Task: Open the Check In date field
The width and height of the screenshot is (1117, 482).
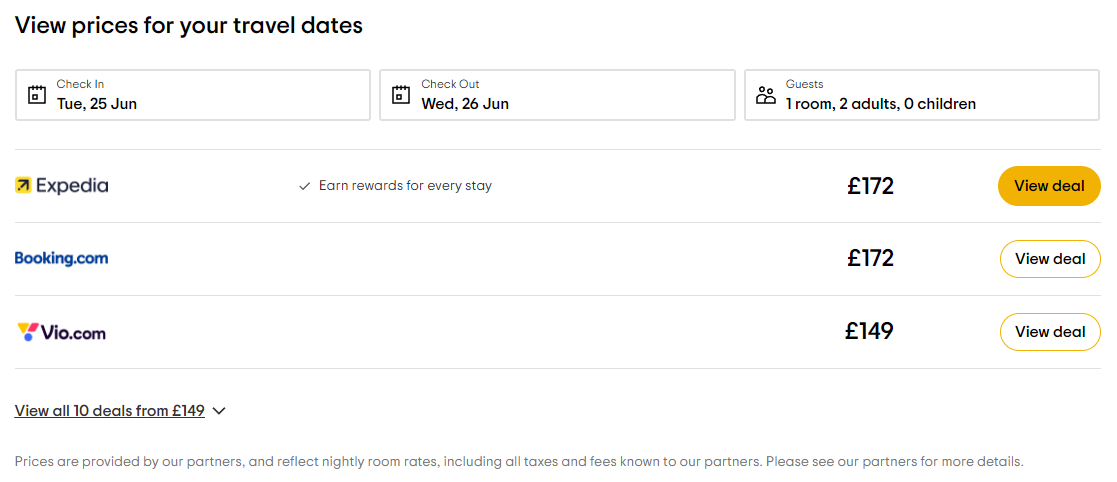Action: coord(192,95)
